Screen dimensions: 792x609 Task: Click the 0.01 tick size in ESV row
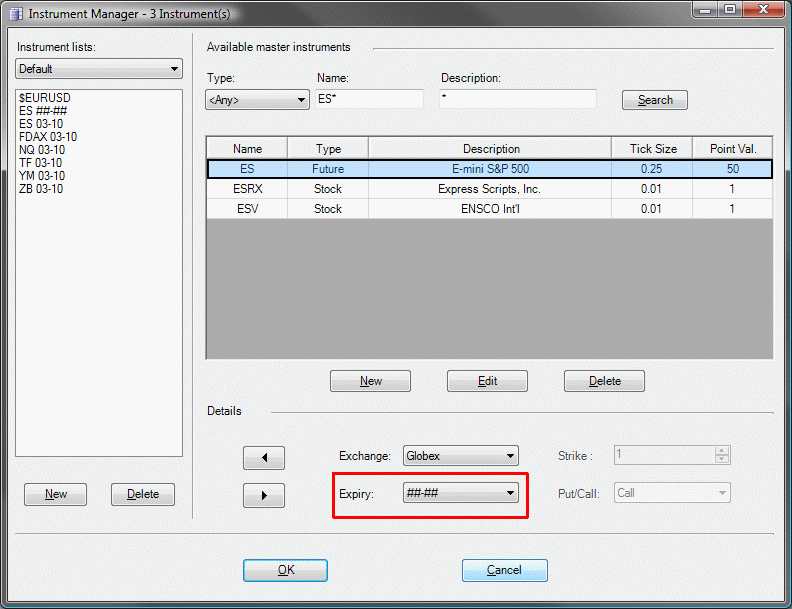tap(652, 209)
